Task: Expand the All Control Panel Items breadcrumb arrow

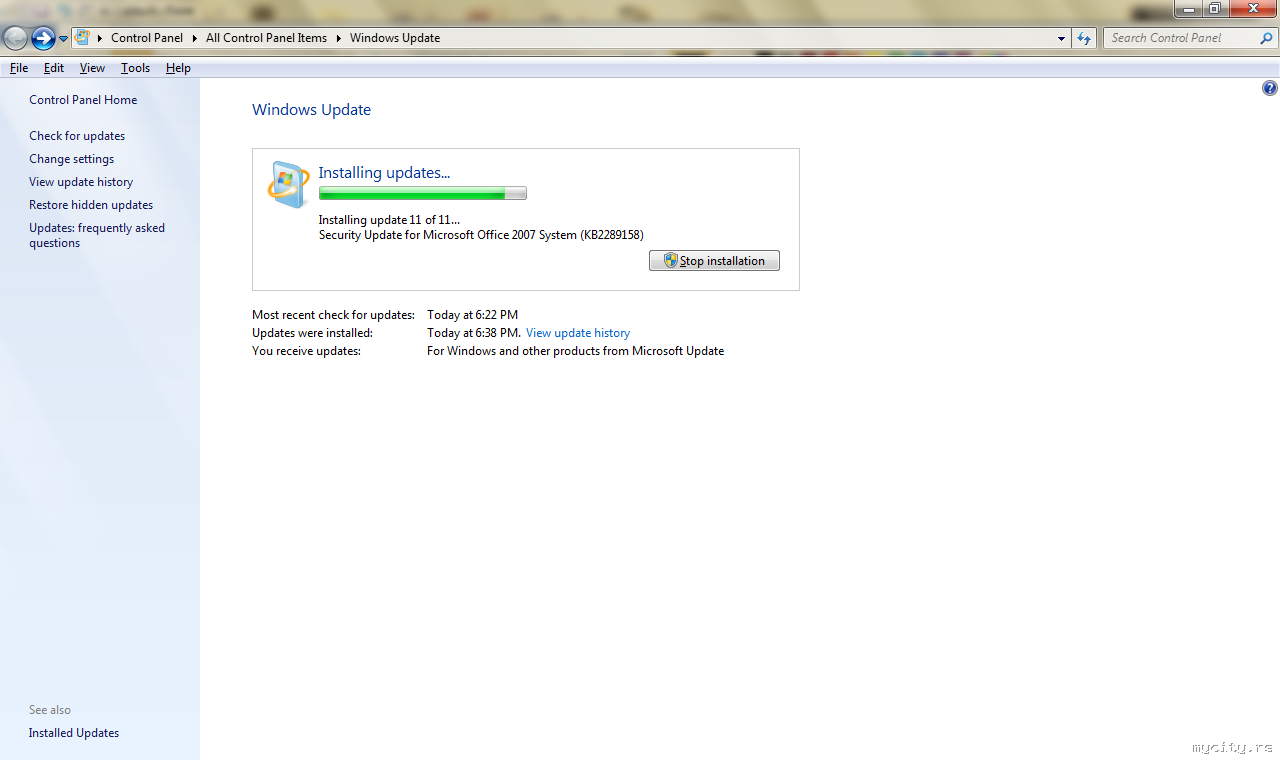Action: (x=338, y=38)
